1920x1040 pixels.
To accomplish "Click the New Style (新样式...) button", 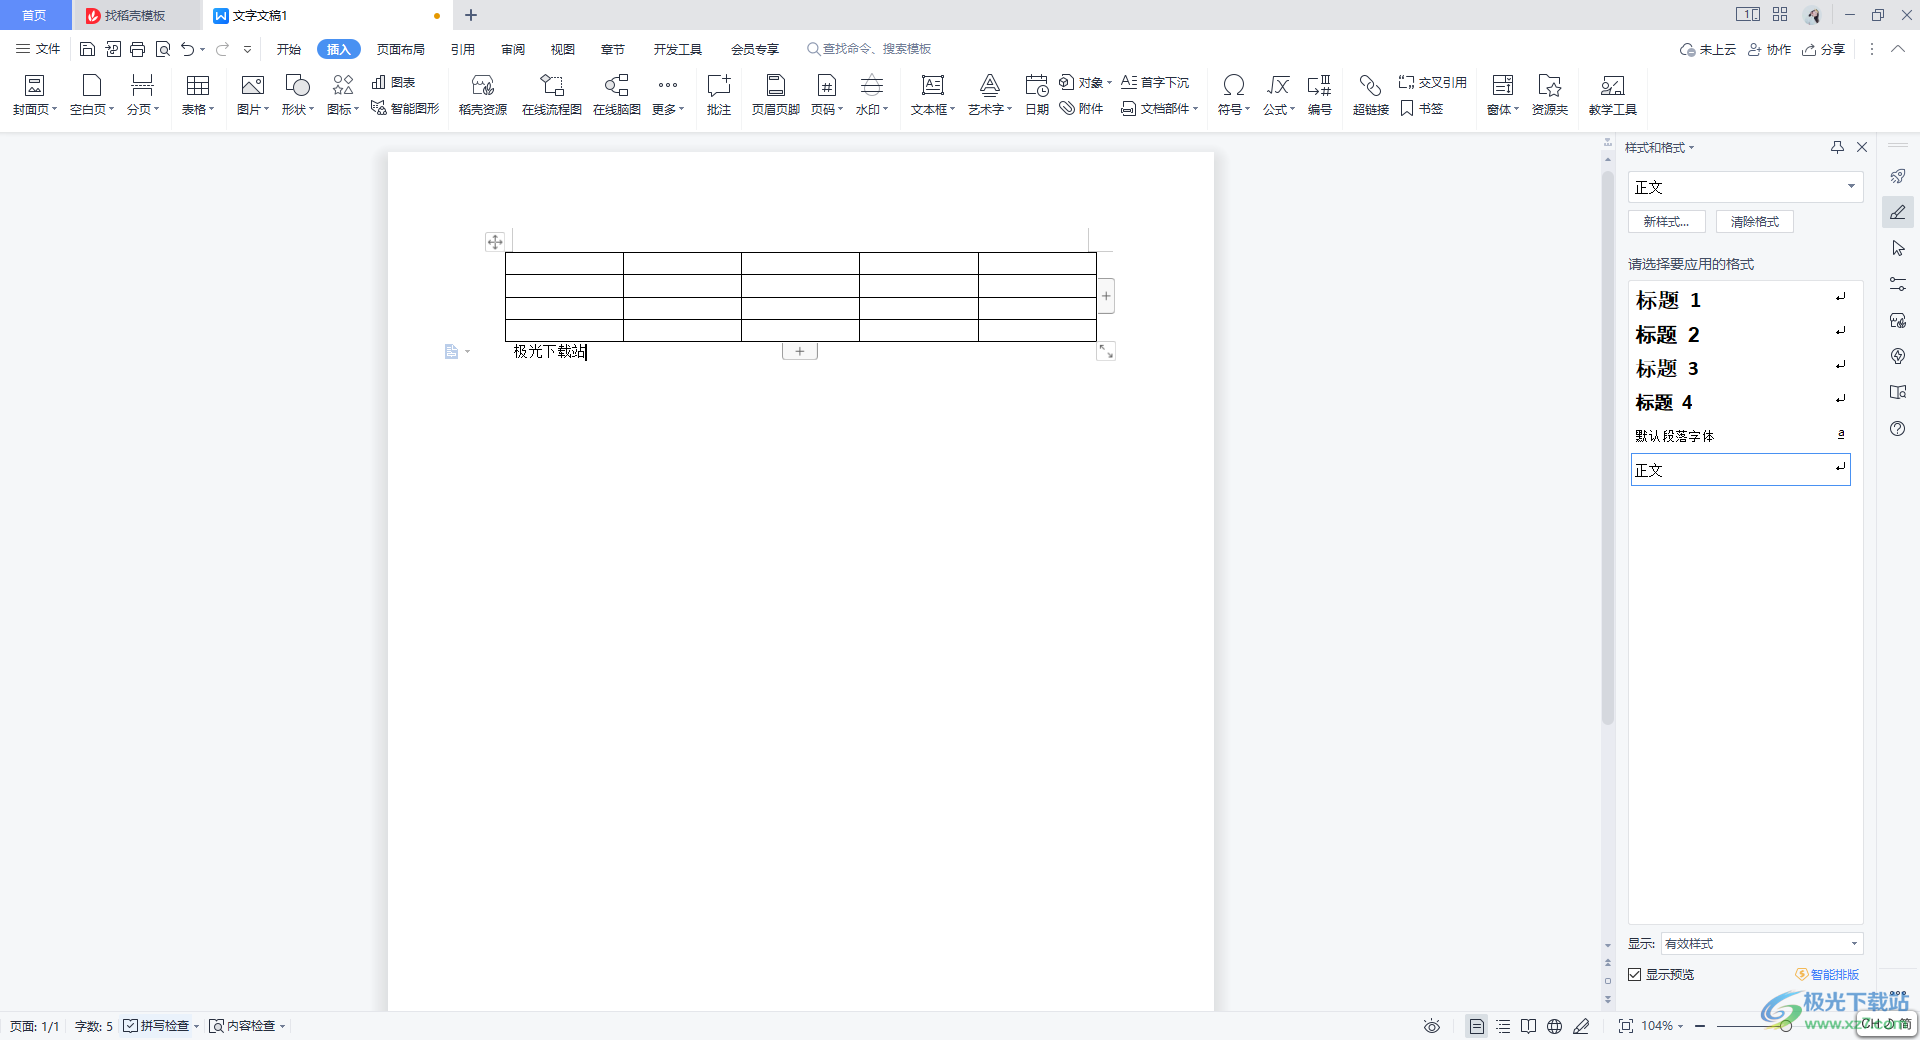I will 1666,222.
